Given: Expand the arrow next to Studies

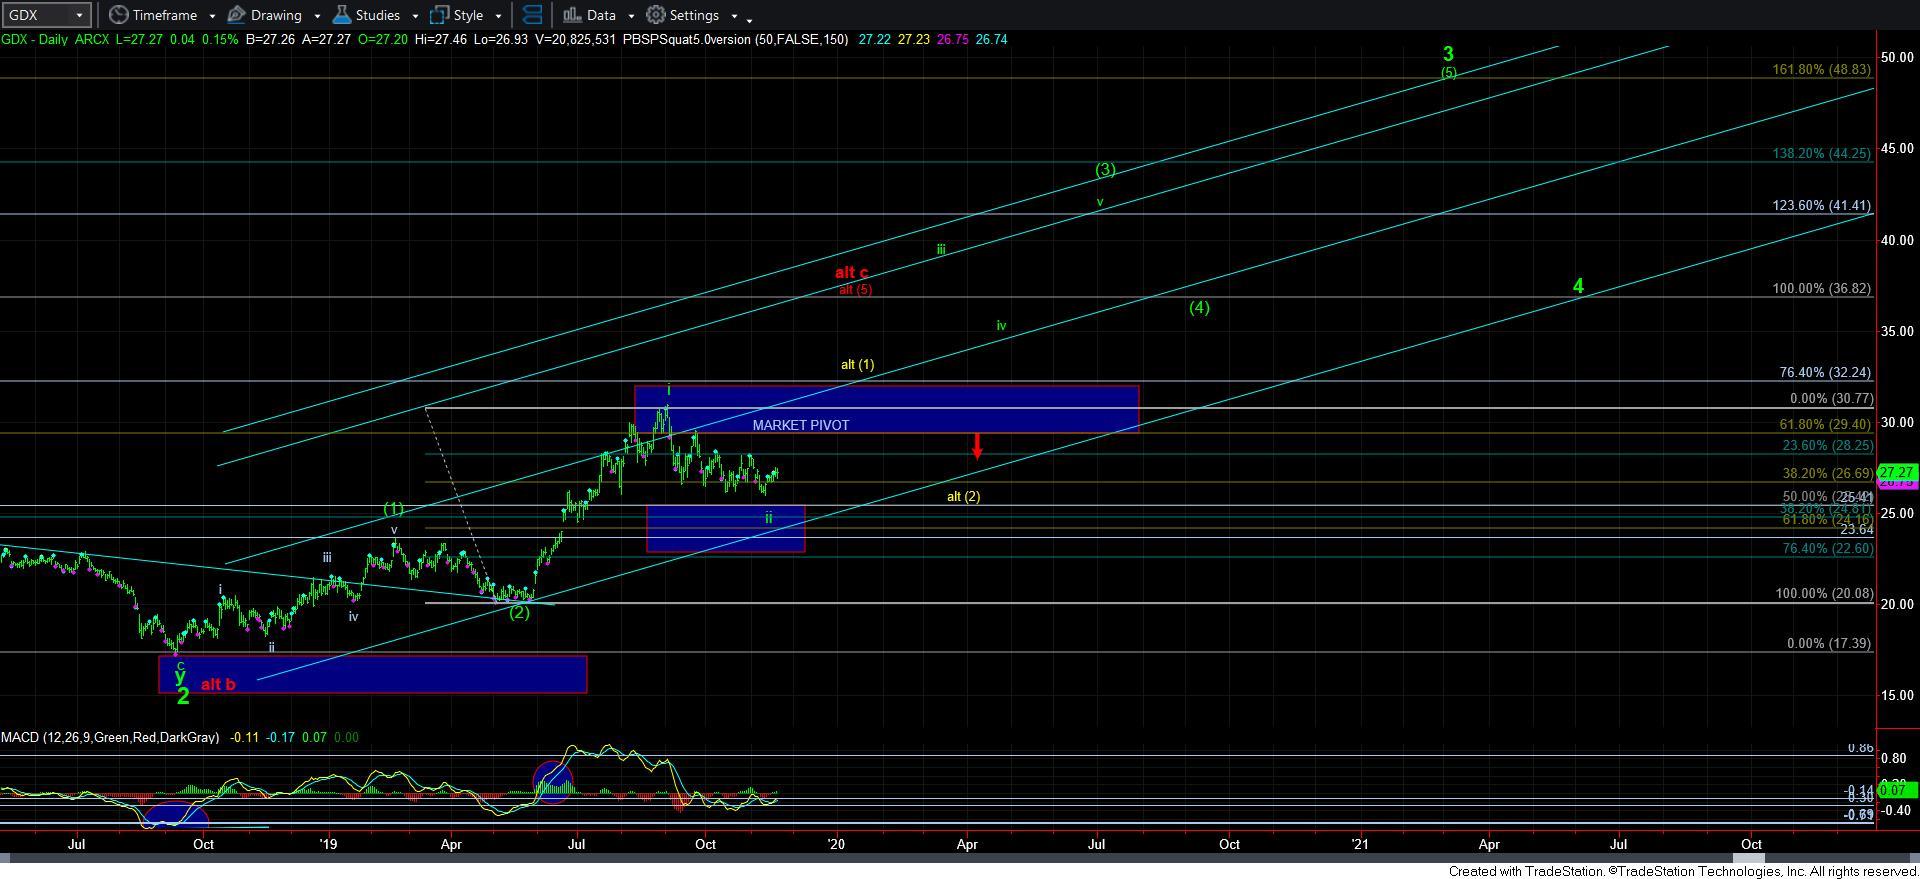Looking at the screenshot, I should point(415,16).
